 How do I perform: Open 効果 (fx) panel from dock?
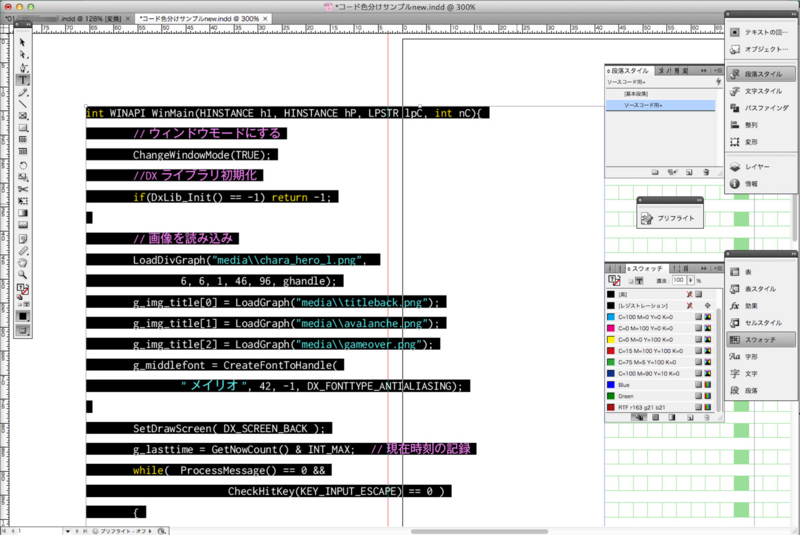[x=761, y=306]
